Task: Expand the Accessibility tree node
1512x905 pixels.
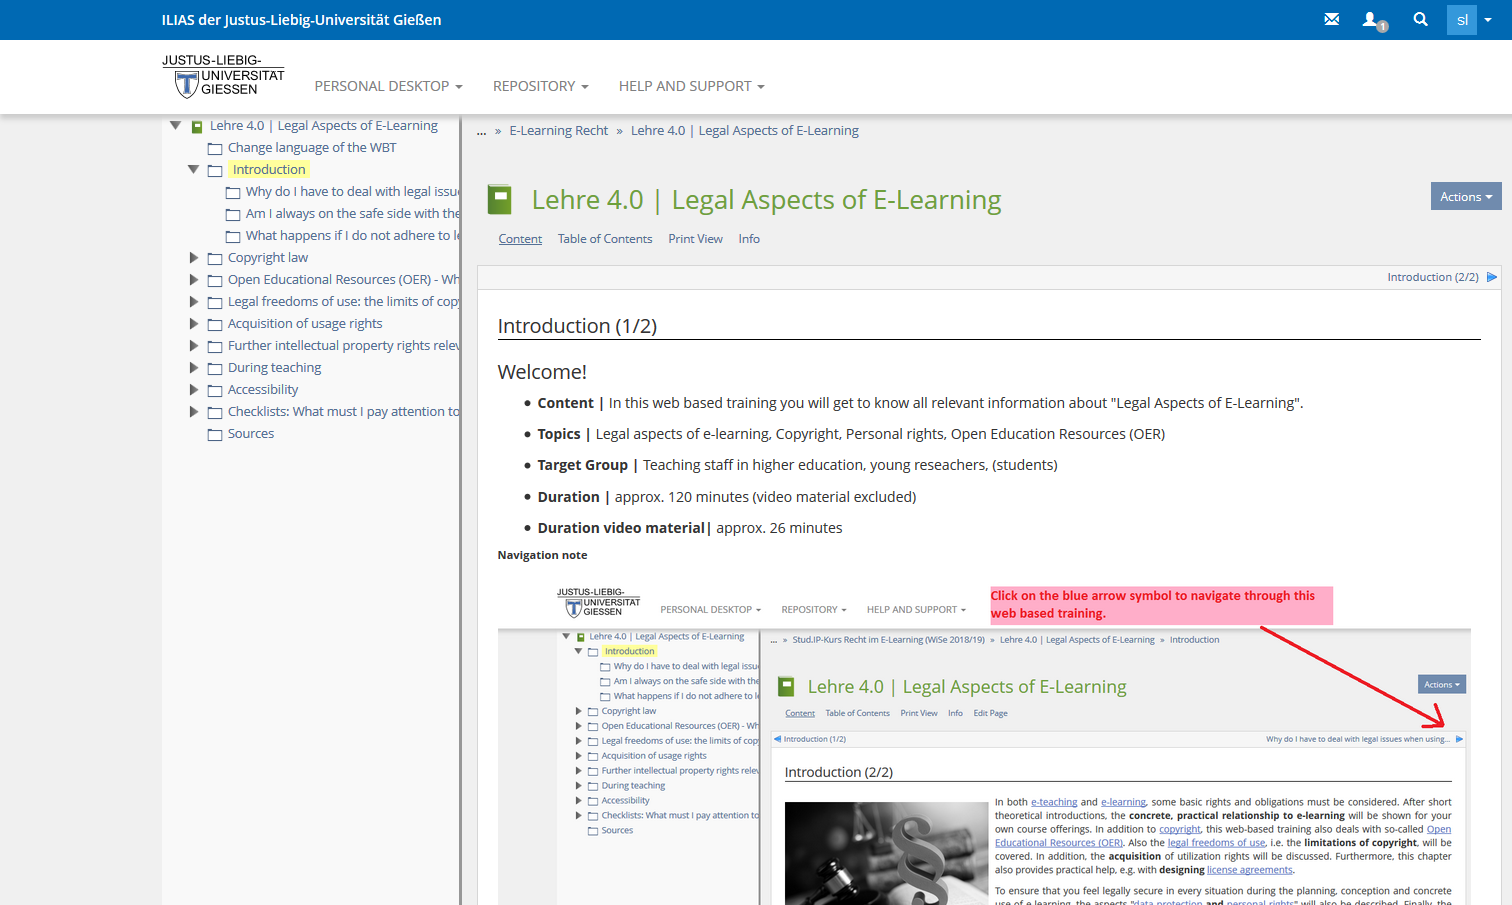Action: (194, 390)
